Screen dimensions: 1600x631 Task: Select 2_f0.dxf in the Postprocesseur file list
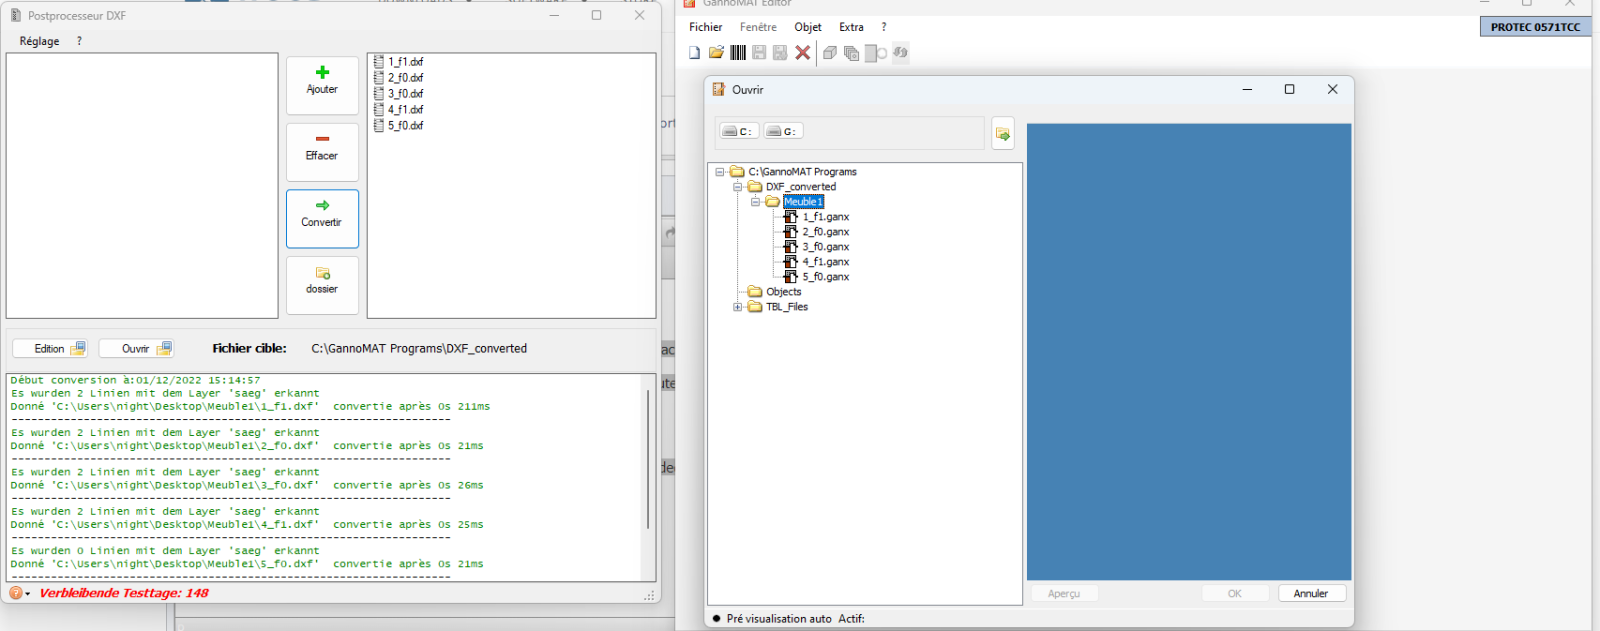(405, 78)
